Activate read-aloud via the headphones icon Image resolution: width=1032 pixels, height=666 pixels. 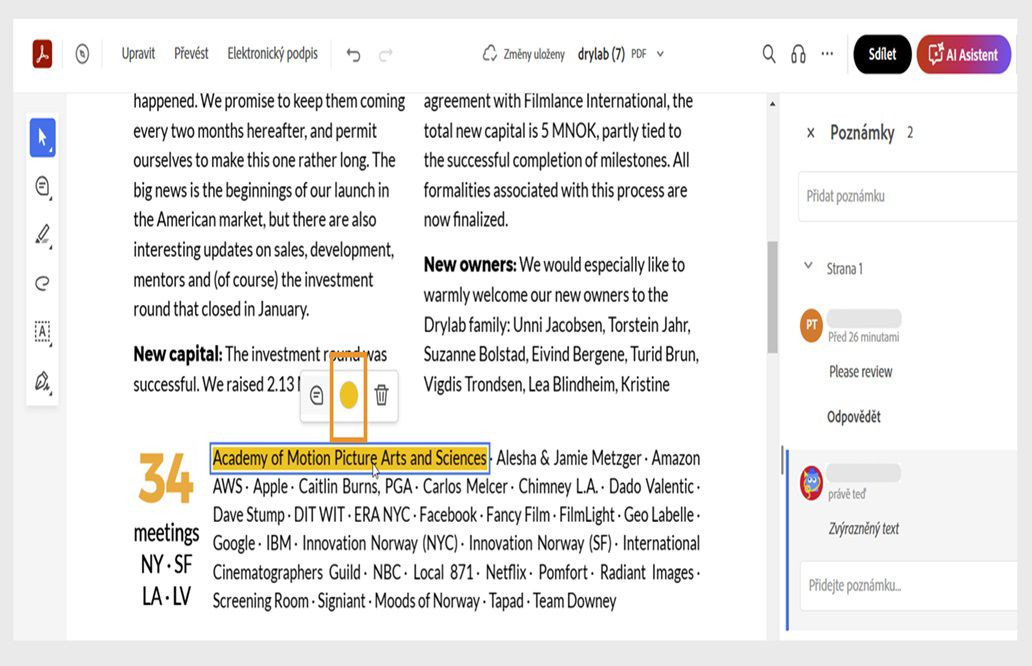[798, 54]
